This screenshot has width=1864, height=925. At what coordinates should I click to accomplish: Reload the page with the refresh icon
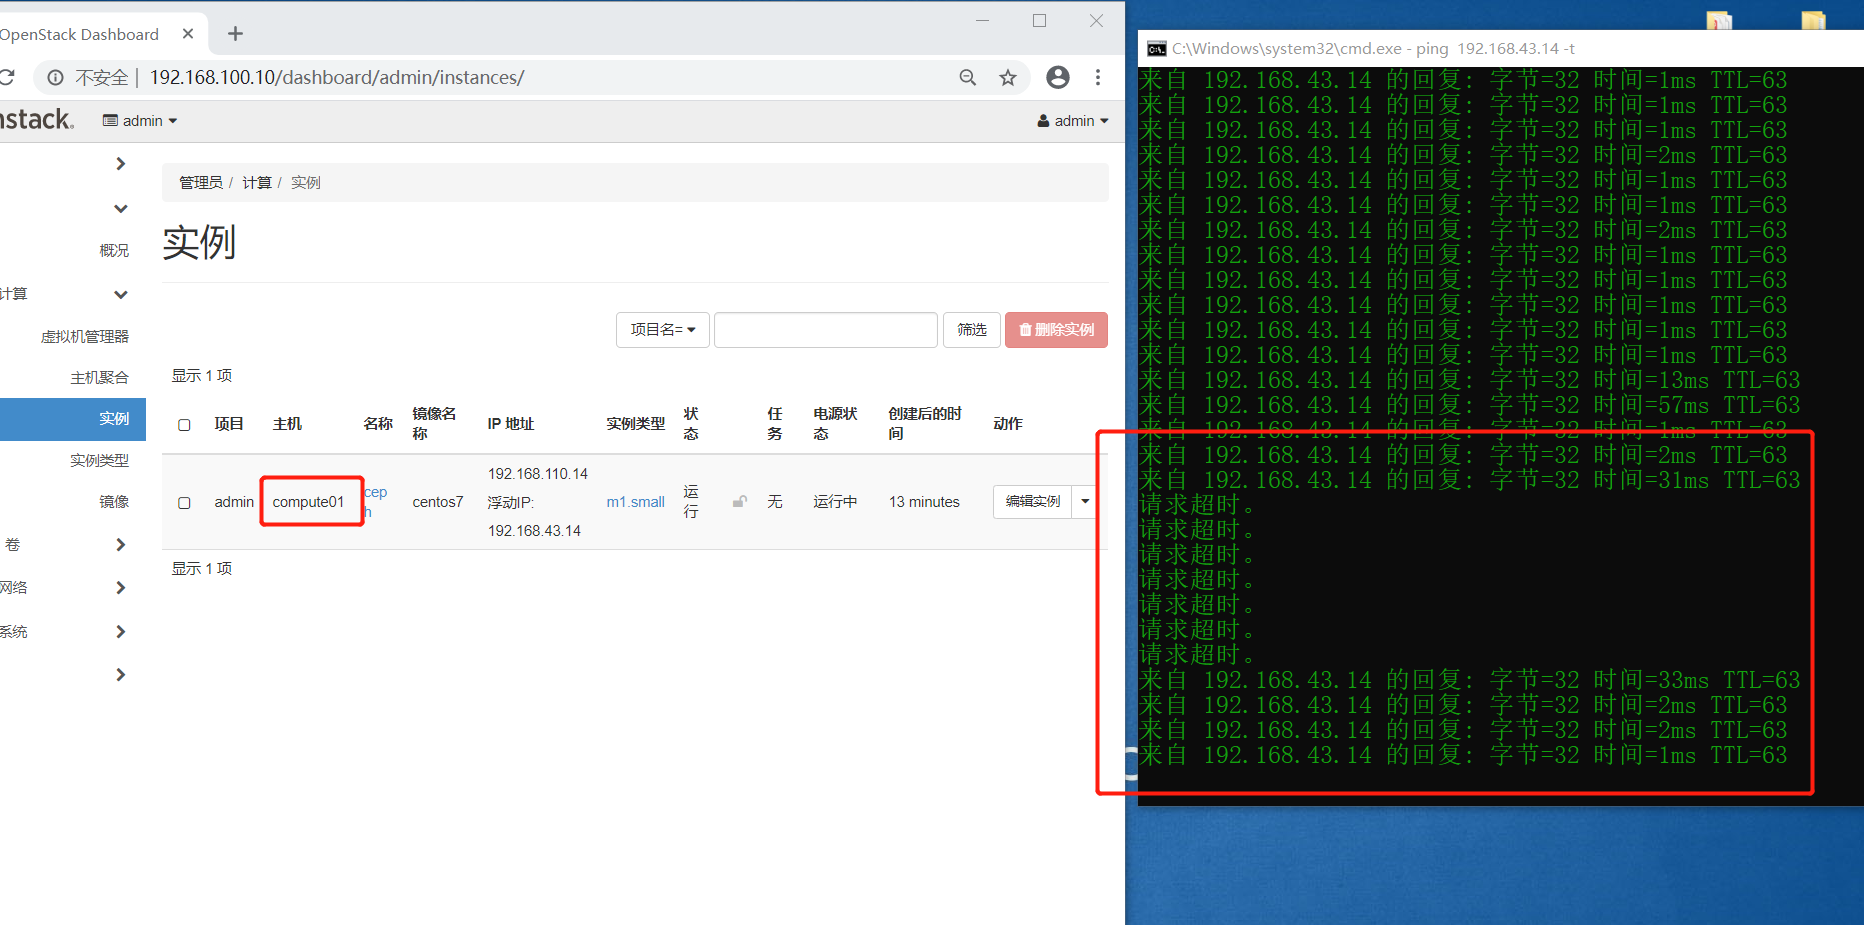[x=8, y=77]
